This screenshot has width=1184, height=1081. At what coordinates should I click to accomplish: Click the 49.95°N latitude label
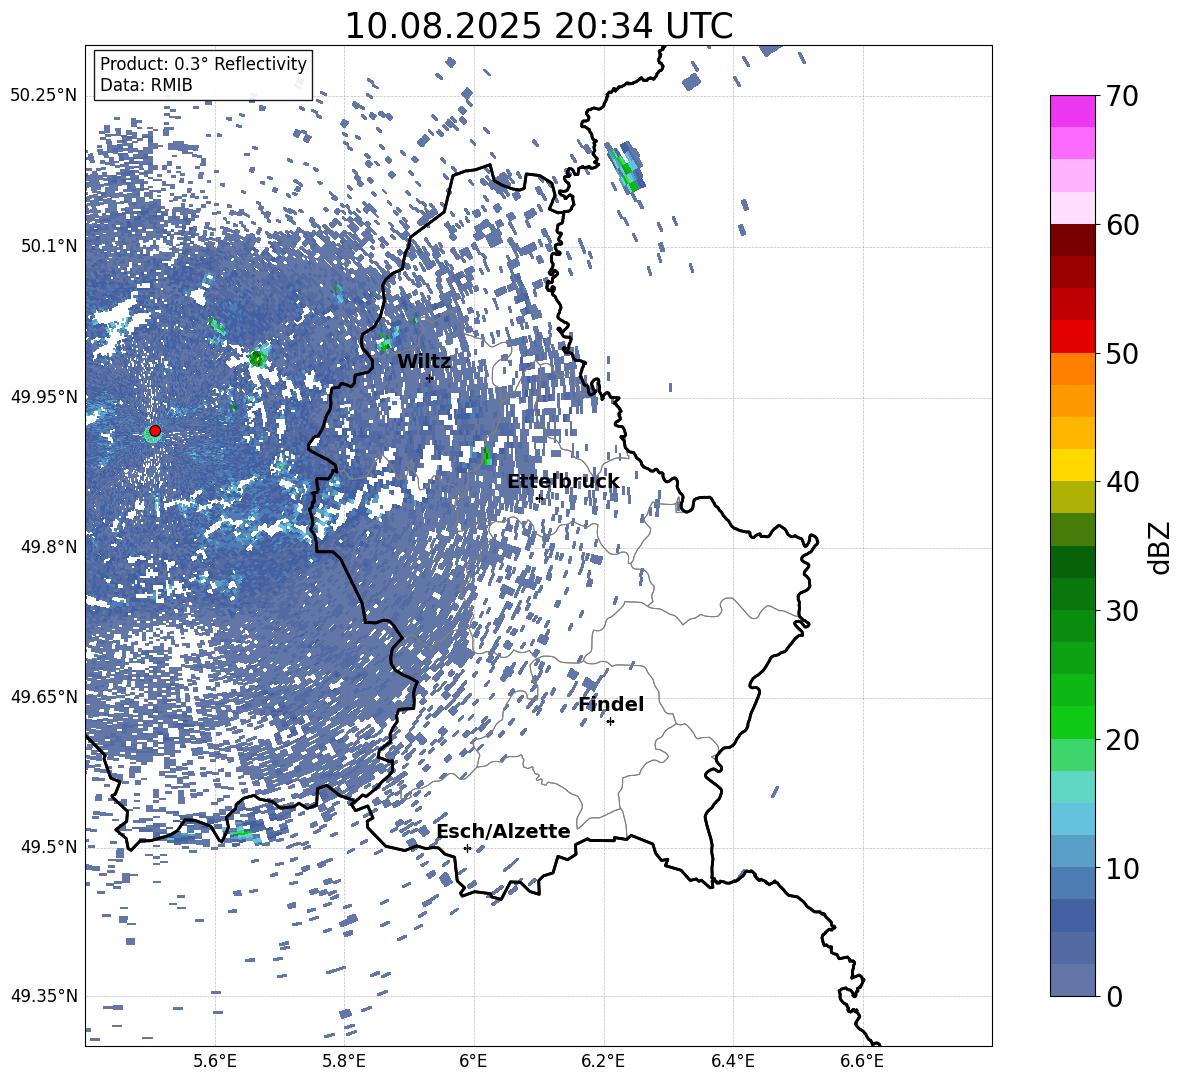point(44,397)
